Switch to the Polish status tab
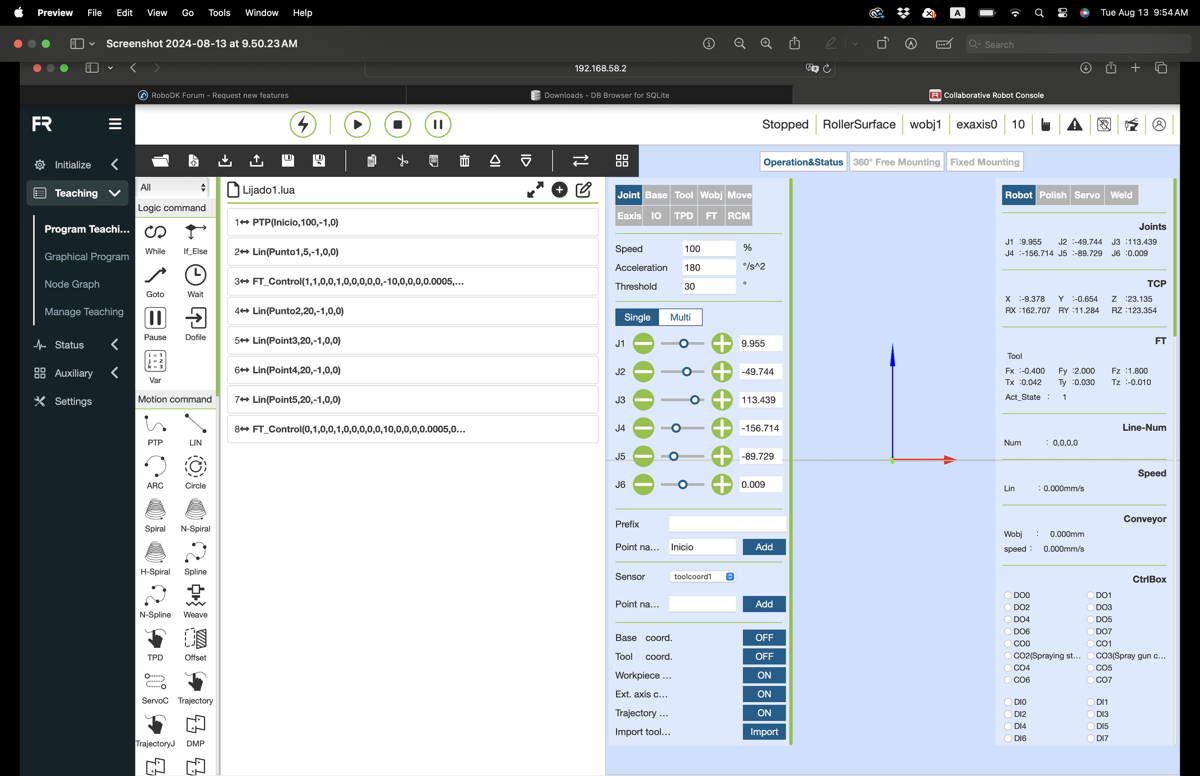The image size is (1200, 776). (1052, 195)
